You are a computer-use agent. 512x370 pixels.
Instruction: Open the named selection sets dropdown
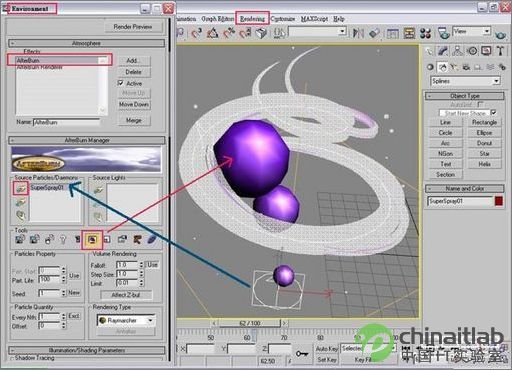tap(317, 32)
